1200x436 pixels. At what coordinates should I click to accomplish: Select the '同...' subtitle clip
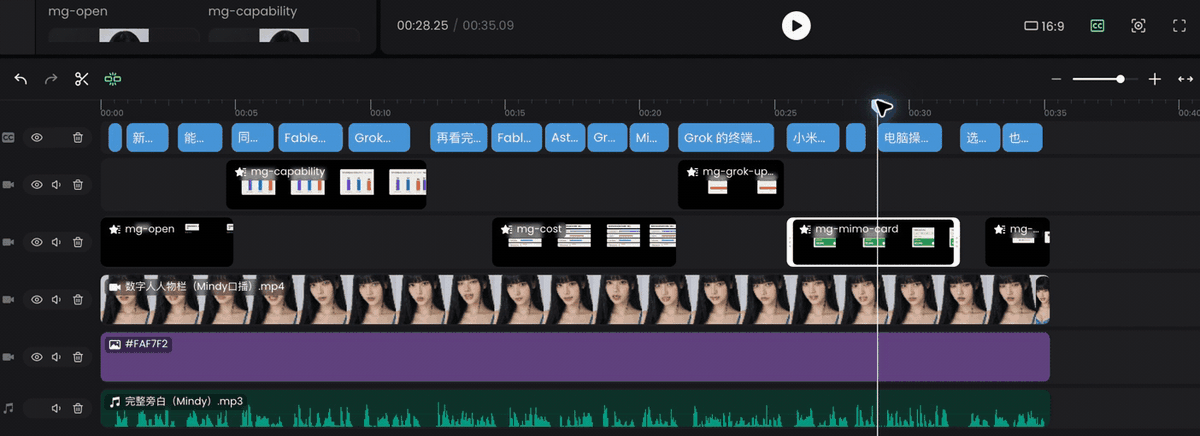252,138
